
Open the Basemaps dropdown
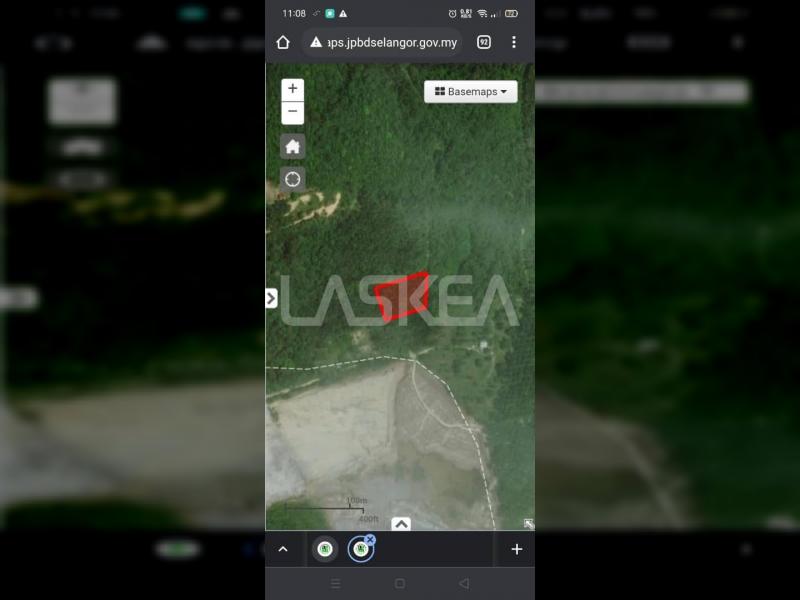coord(470,92)
